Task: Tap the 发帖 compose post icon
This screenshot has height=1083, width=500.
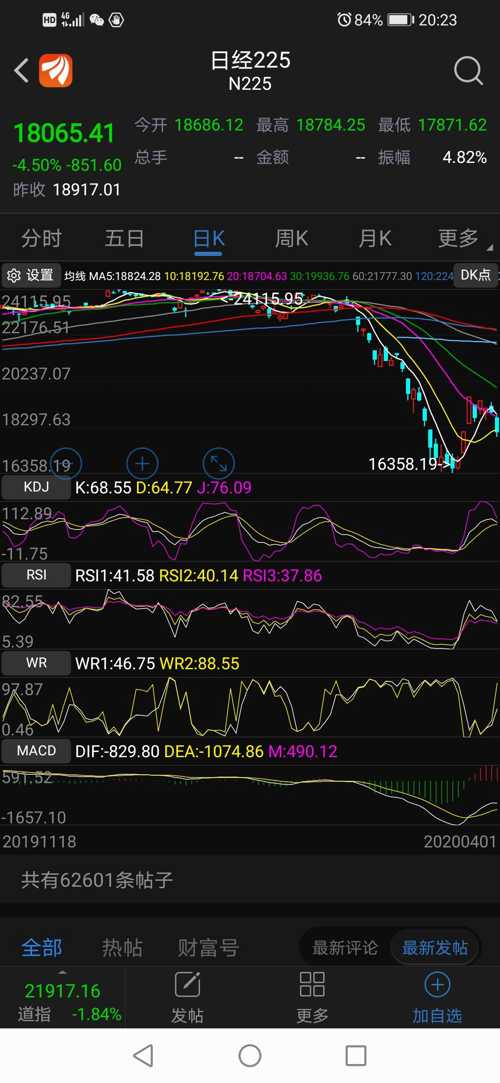Action: click(187, 997)
